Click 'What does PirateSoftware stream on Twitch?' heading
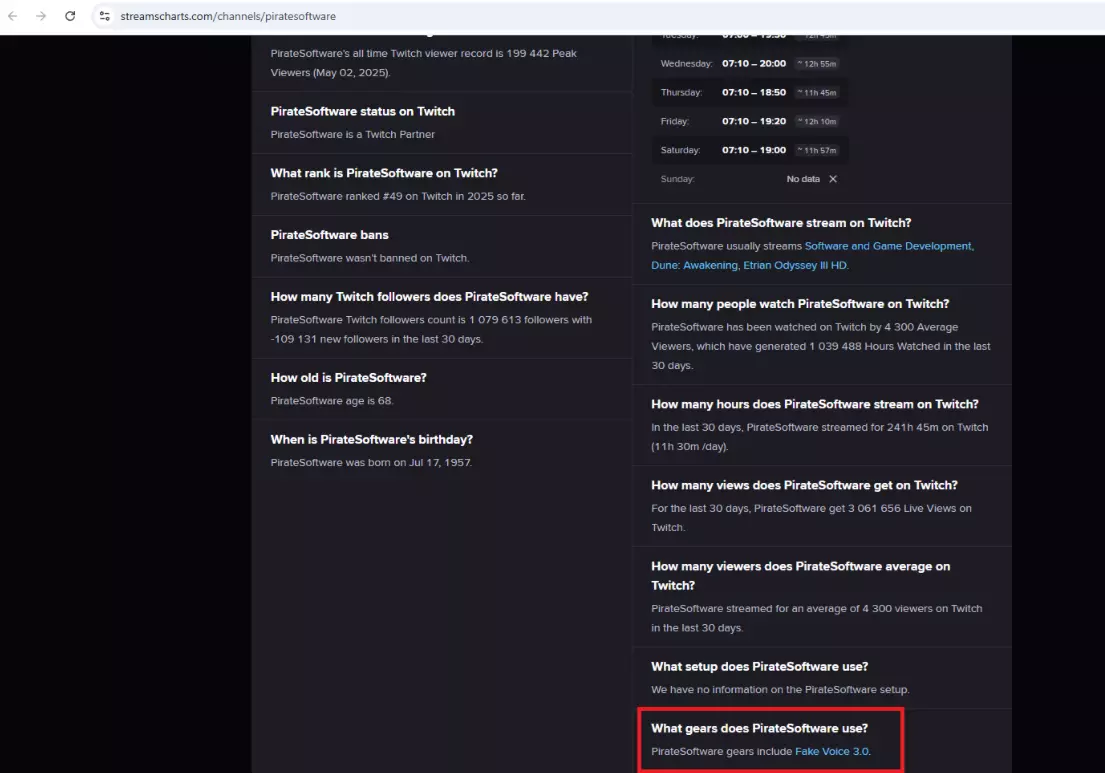 pos(781,223)
